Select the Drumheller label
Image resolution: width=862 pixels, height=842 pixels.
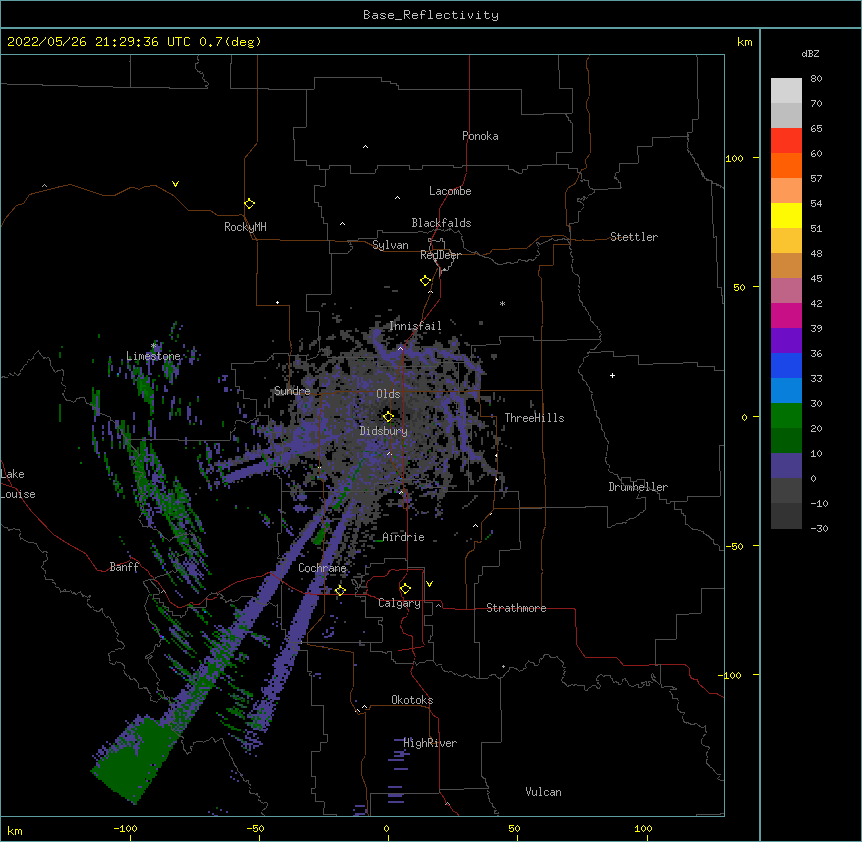638,487
